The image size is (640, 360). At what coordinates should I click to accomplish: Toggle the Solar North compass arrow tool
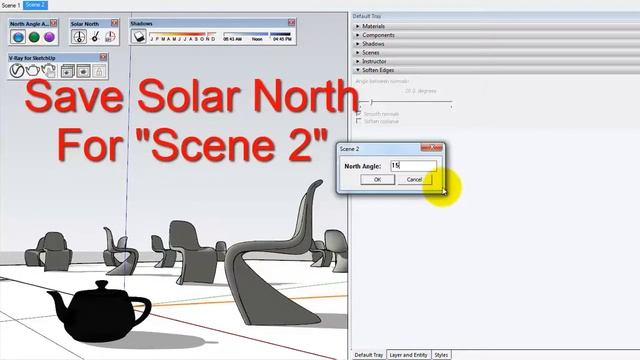pos(79,37)
